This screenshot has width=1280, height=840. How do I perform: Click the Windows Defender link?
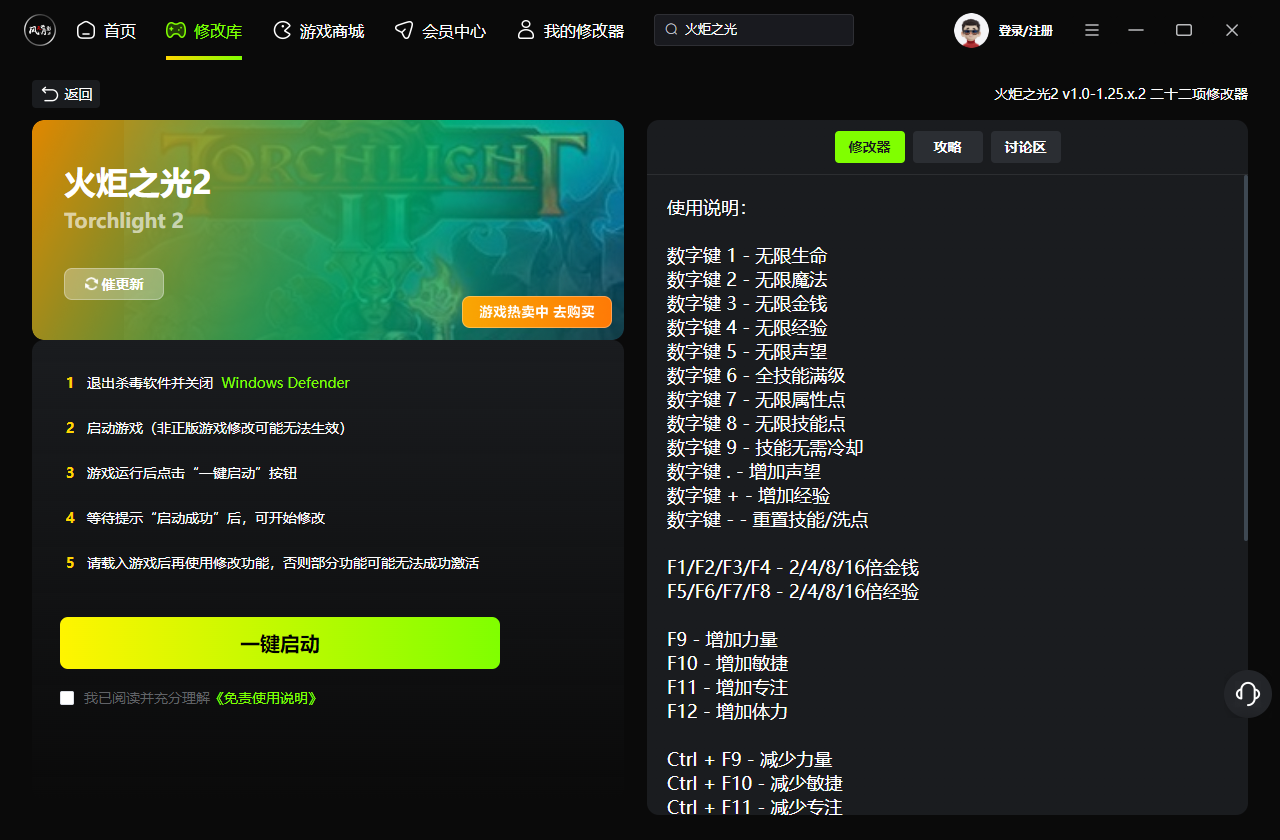[x=286, y=383]
